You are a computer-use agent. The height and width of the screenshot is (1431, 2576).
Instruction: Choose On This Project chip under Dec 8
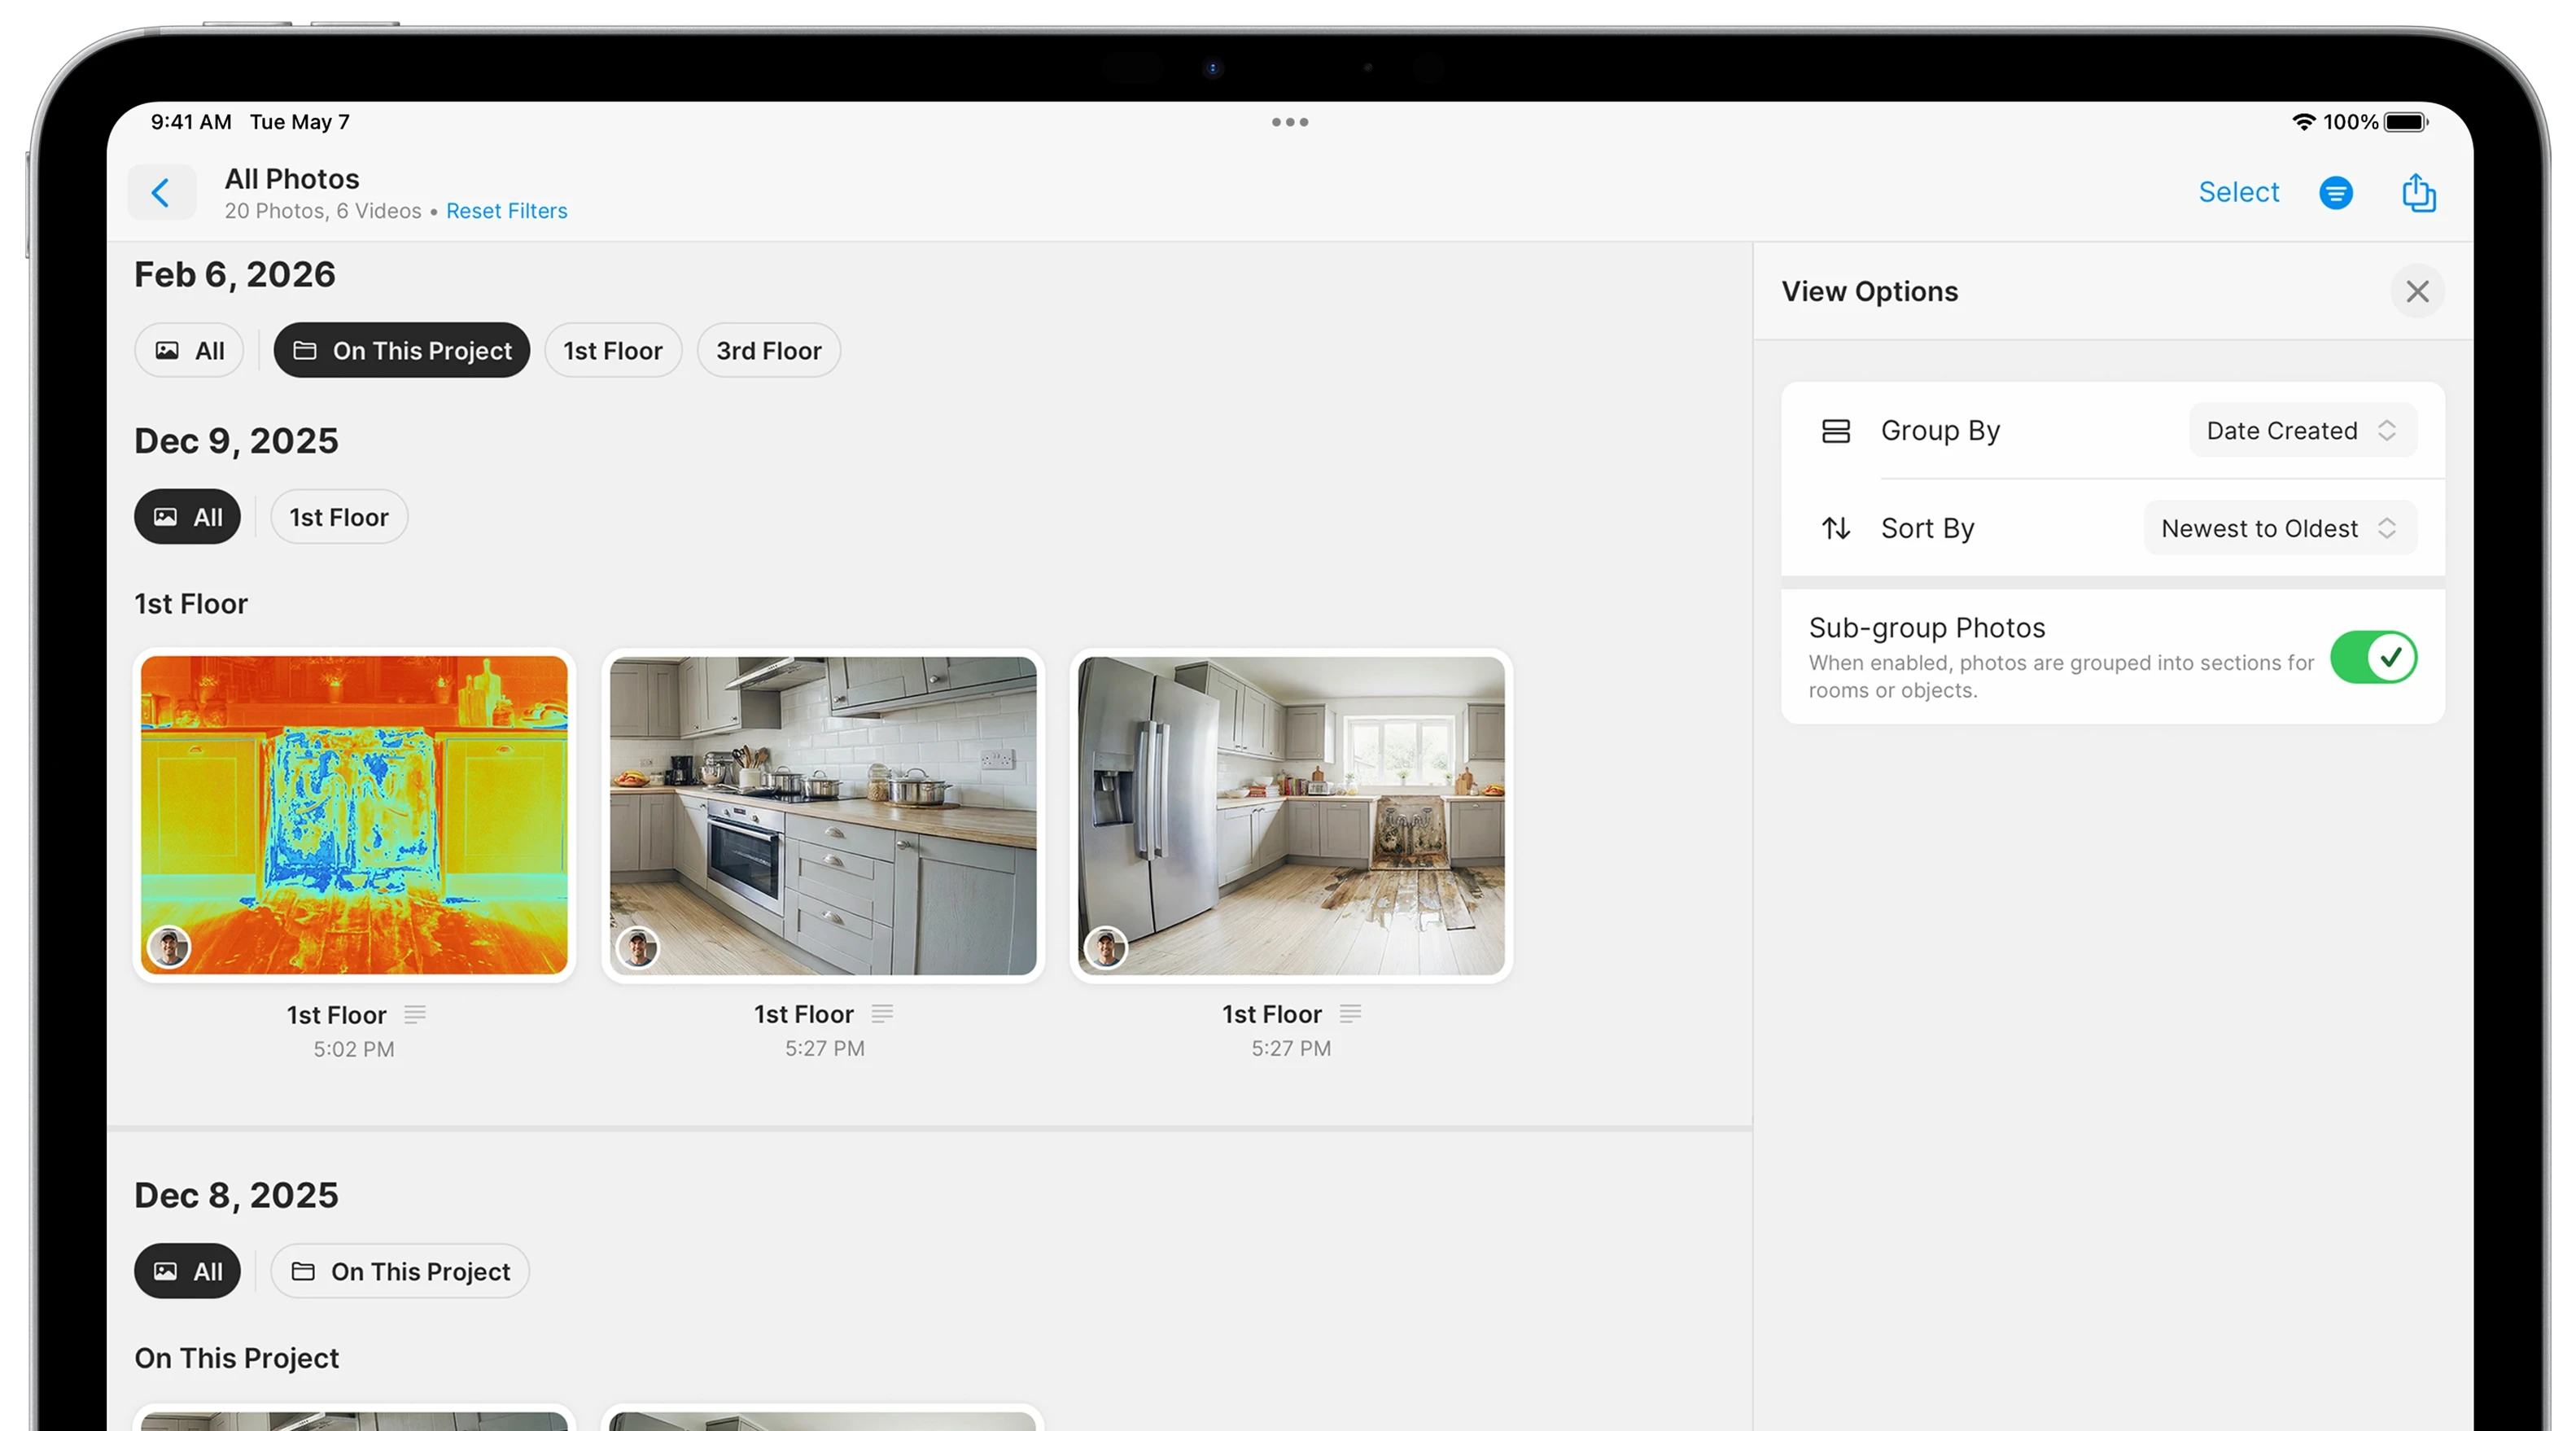pyautogui.click(x=400, y=1271)
